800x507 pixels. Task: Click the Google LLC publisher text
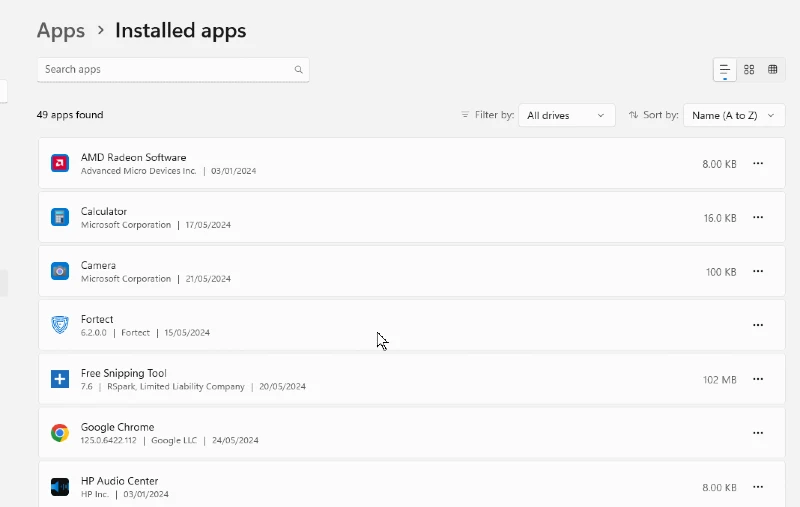(x=174, y=440)
